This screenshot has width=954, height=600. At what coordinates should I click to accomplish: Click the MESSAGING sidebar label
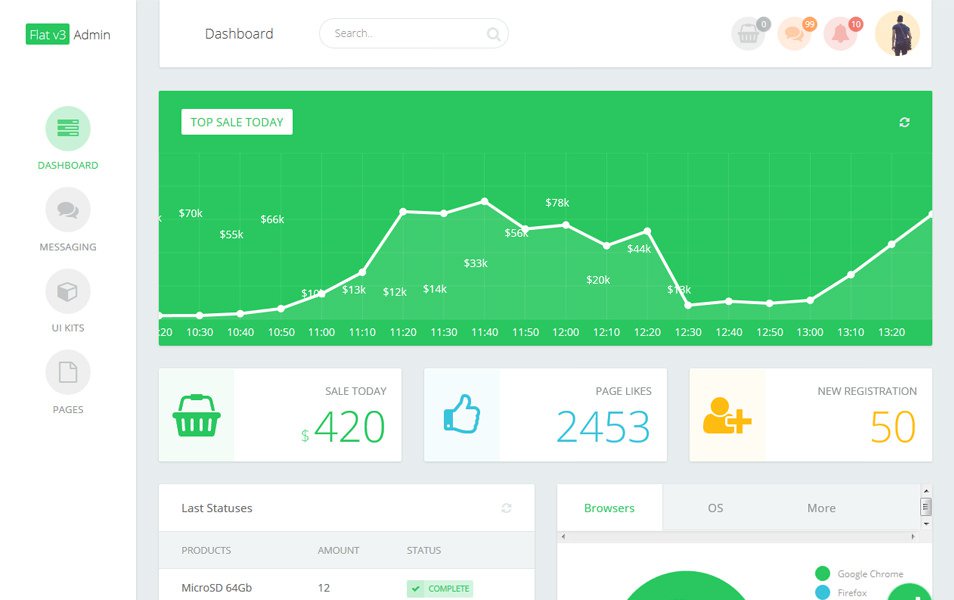[68, 247]
